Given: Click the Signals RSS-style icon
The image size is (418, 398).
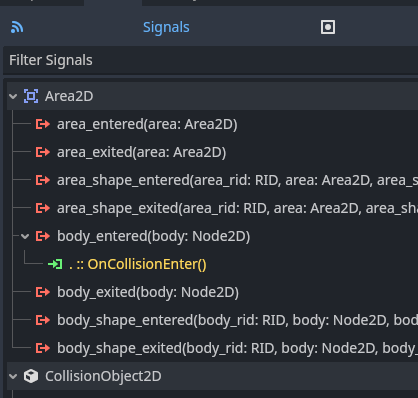Looking at the screenshot, I should pyautogui.click(x=17, y=27).
